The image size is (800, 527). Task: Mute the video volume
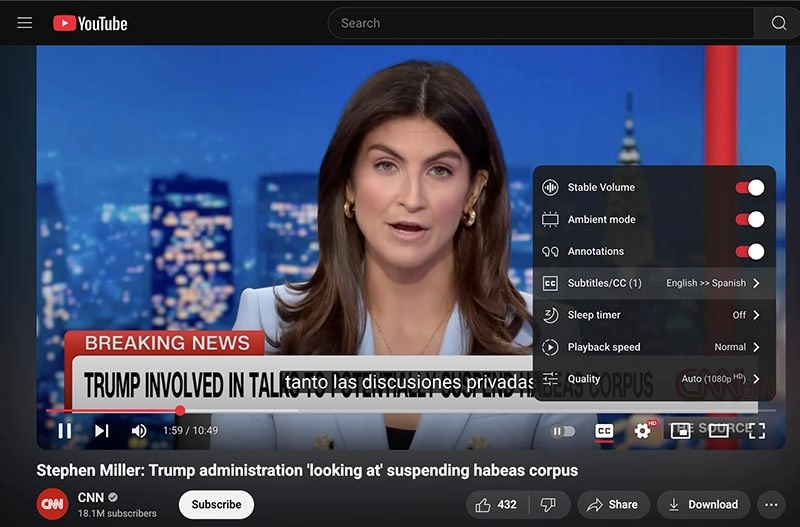coord(139,431)
